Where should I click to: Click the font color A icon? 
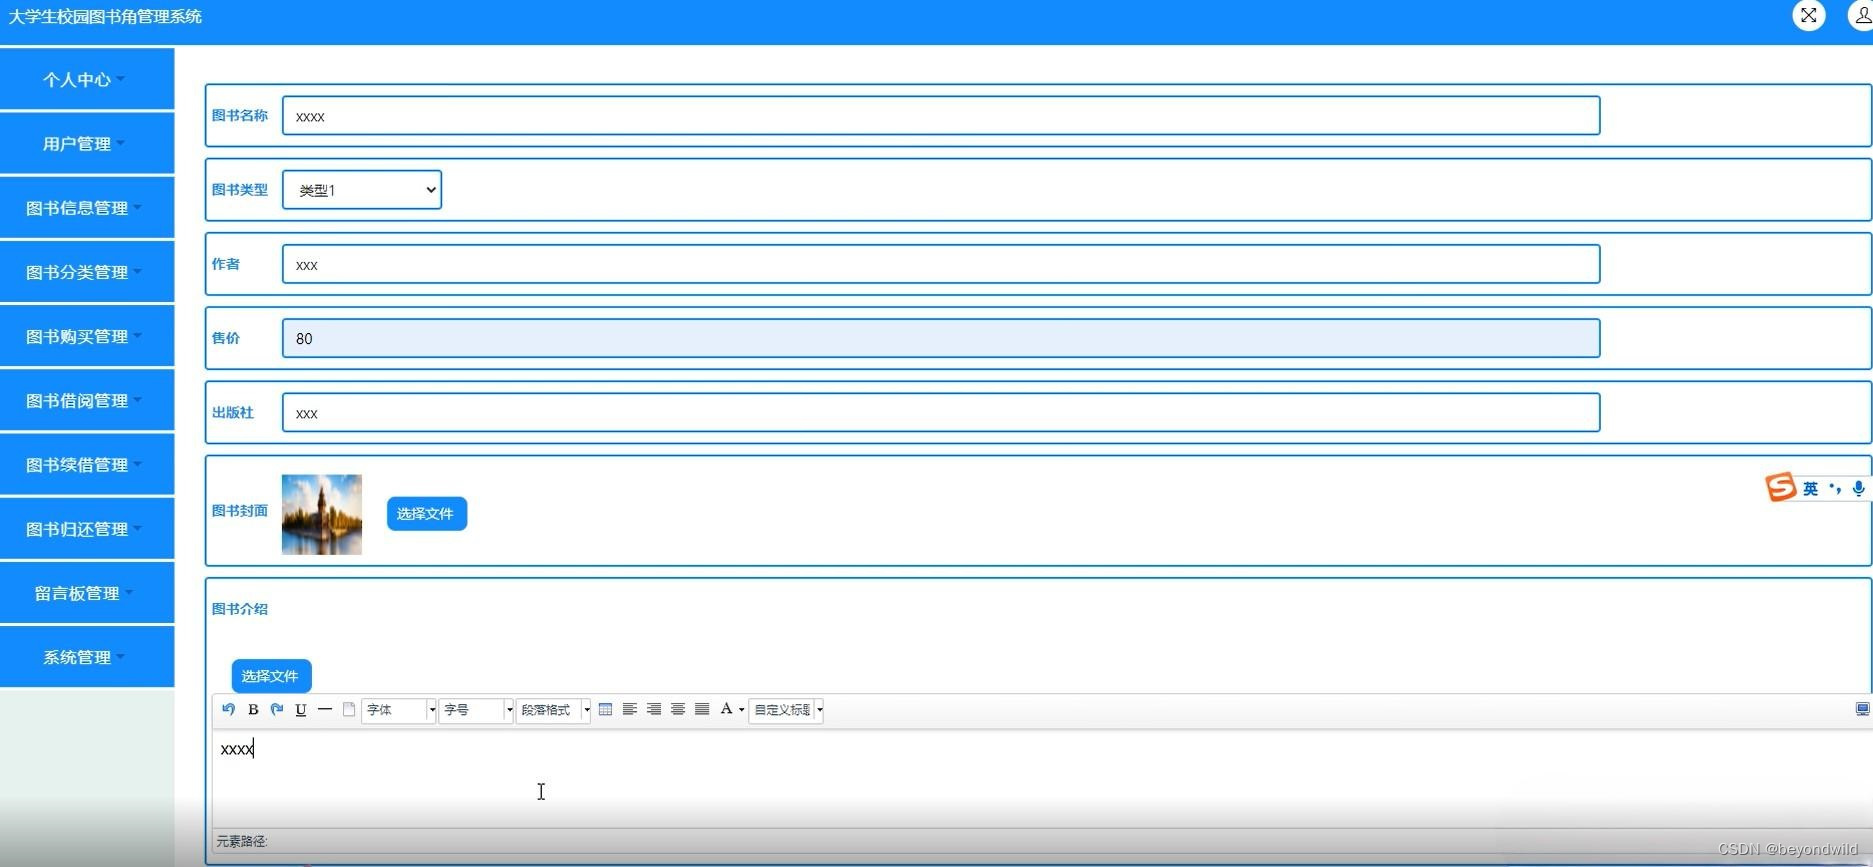(x=726, y=709)
